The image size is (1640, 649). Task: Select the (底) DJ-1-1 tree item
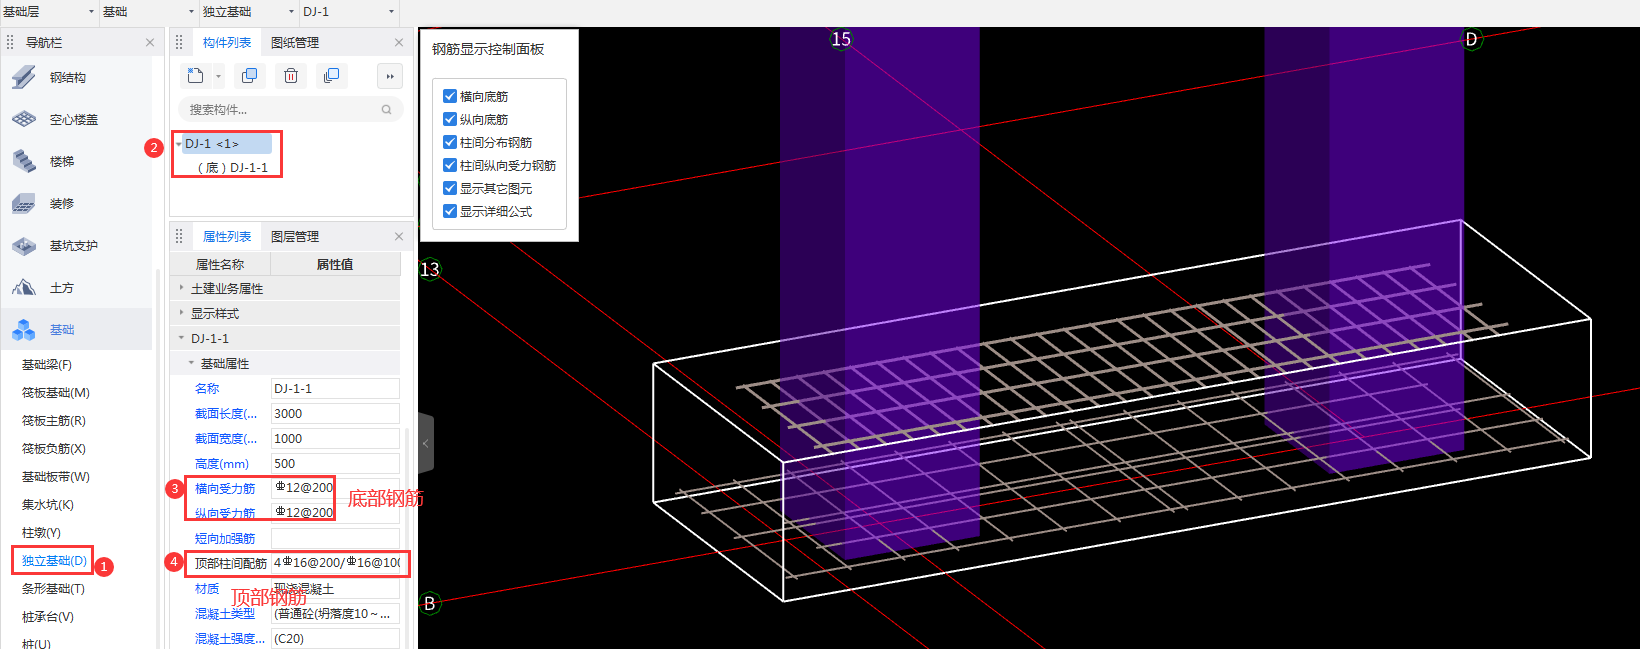233,168
